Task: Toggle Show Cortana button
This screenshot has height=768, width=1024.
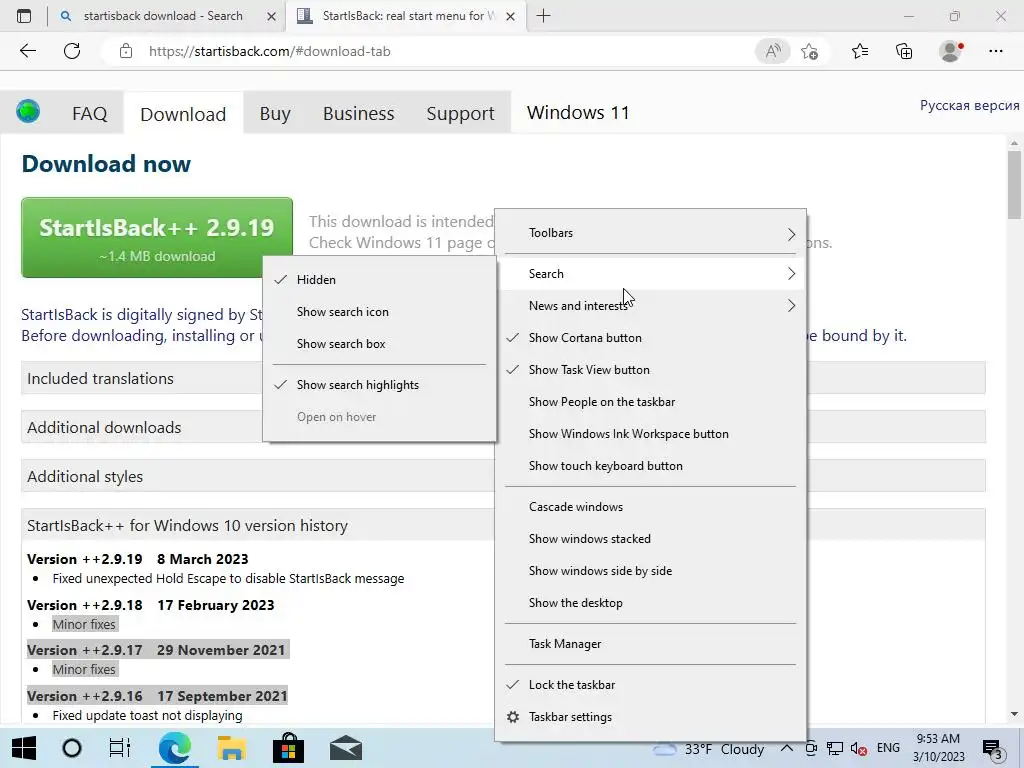Action: [x=650, y=338]
